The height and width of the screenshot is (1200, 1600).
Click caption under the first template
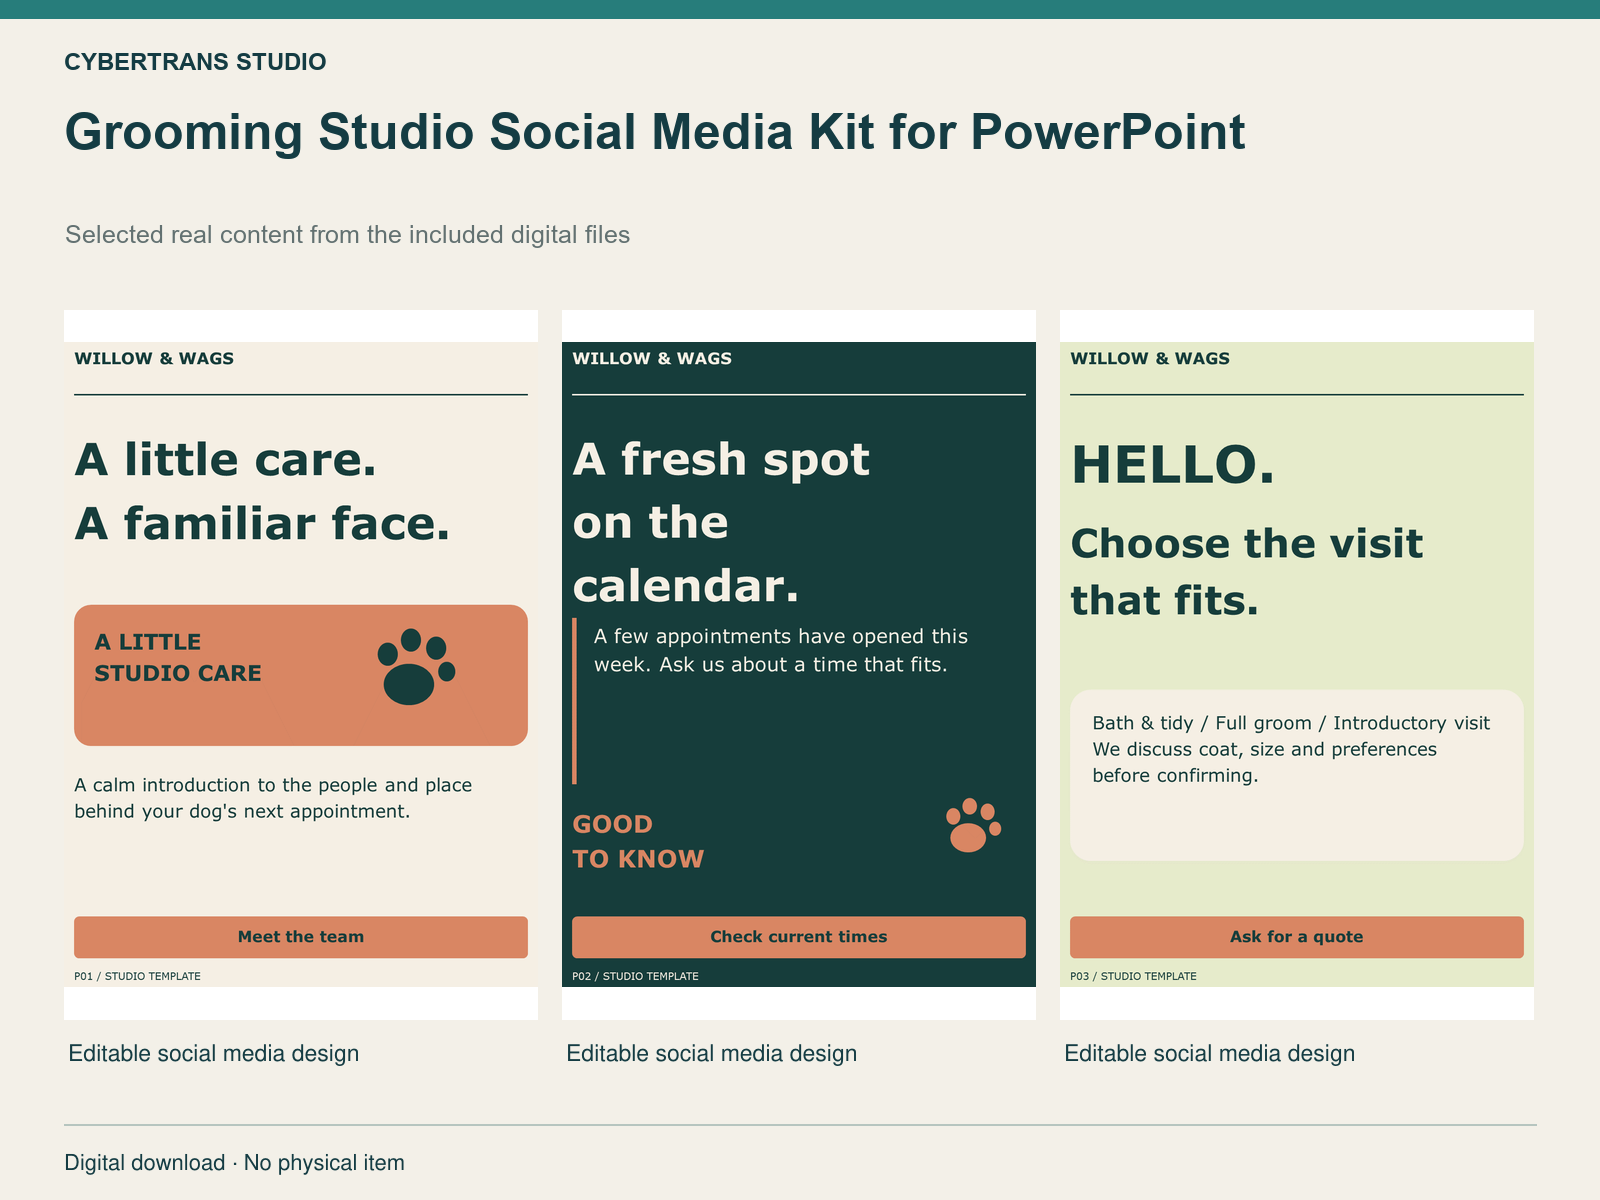click(x=213, y=1053)
